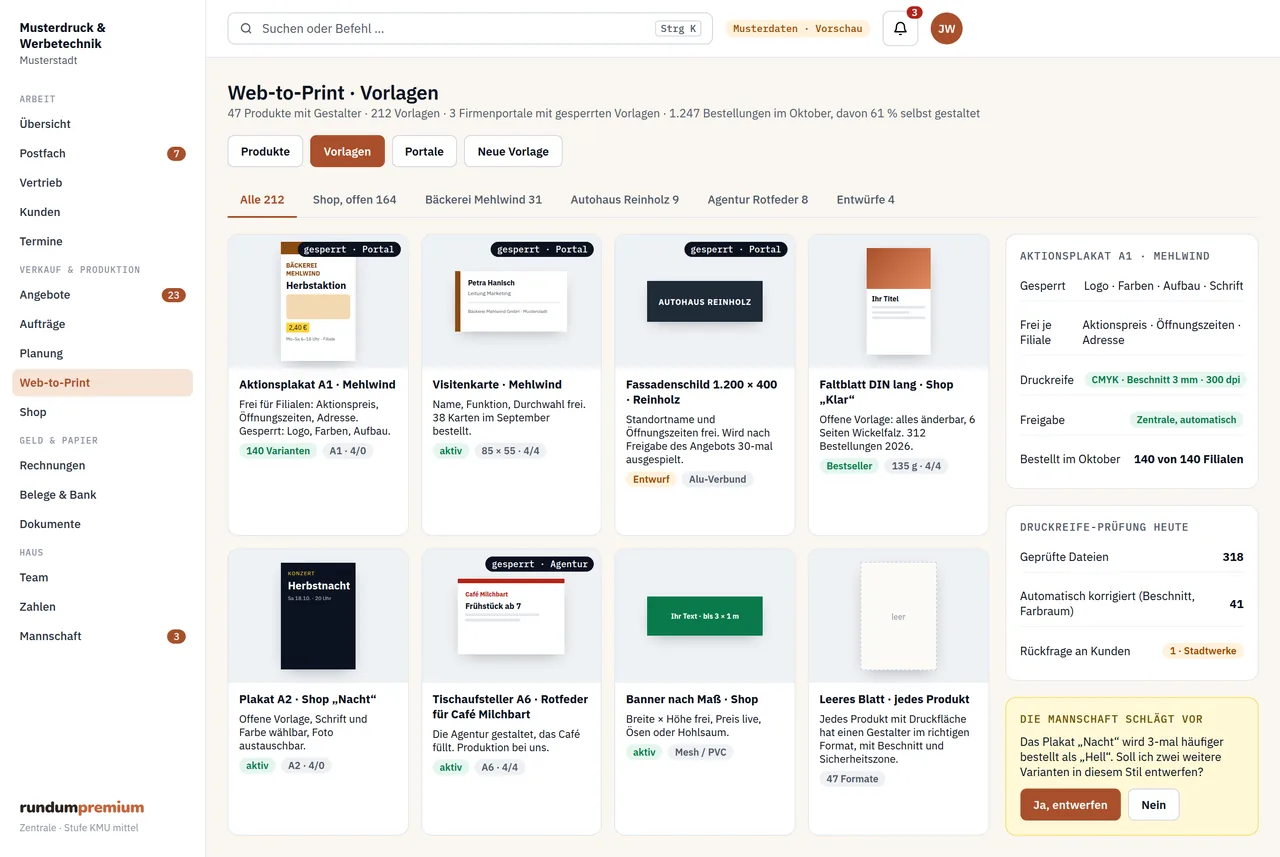Create a Neue Vorlage
The height and width of the screenshot is (857, 1280).
[x=513, y=151]
